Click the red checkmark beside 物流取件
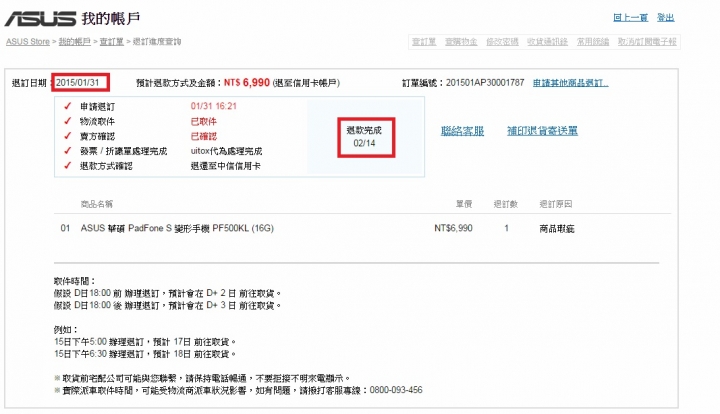Image resolution: width=720 pixels, height=414 pixels. tap(68, 121)
